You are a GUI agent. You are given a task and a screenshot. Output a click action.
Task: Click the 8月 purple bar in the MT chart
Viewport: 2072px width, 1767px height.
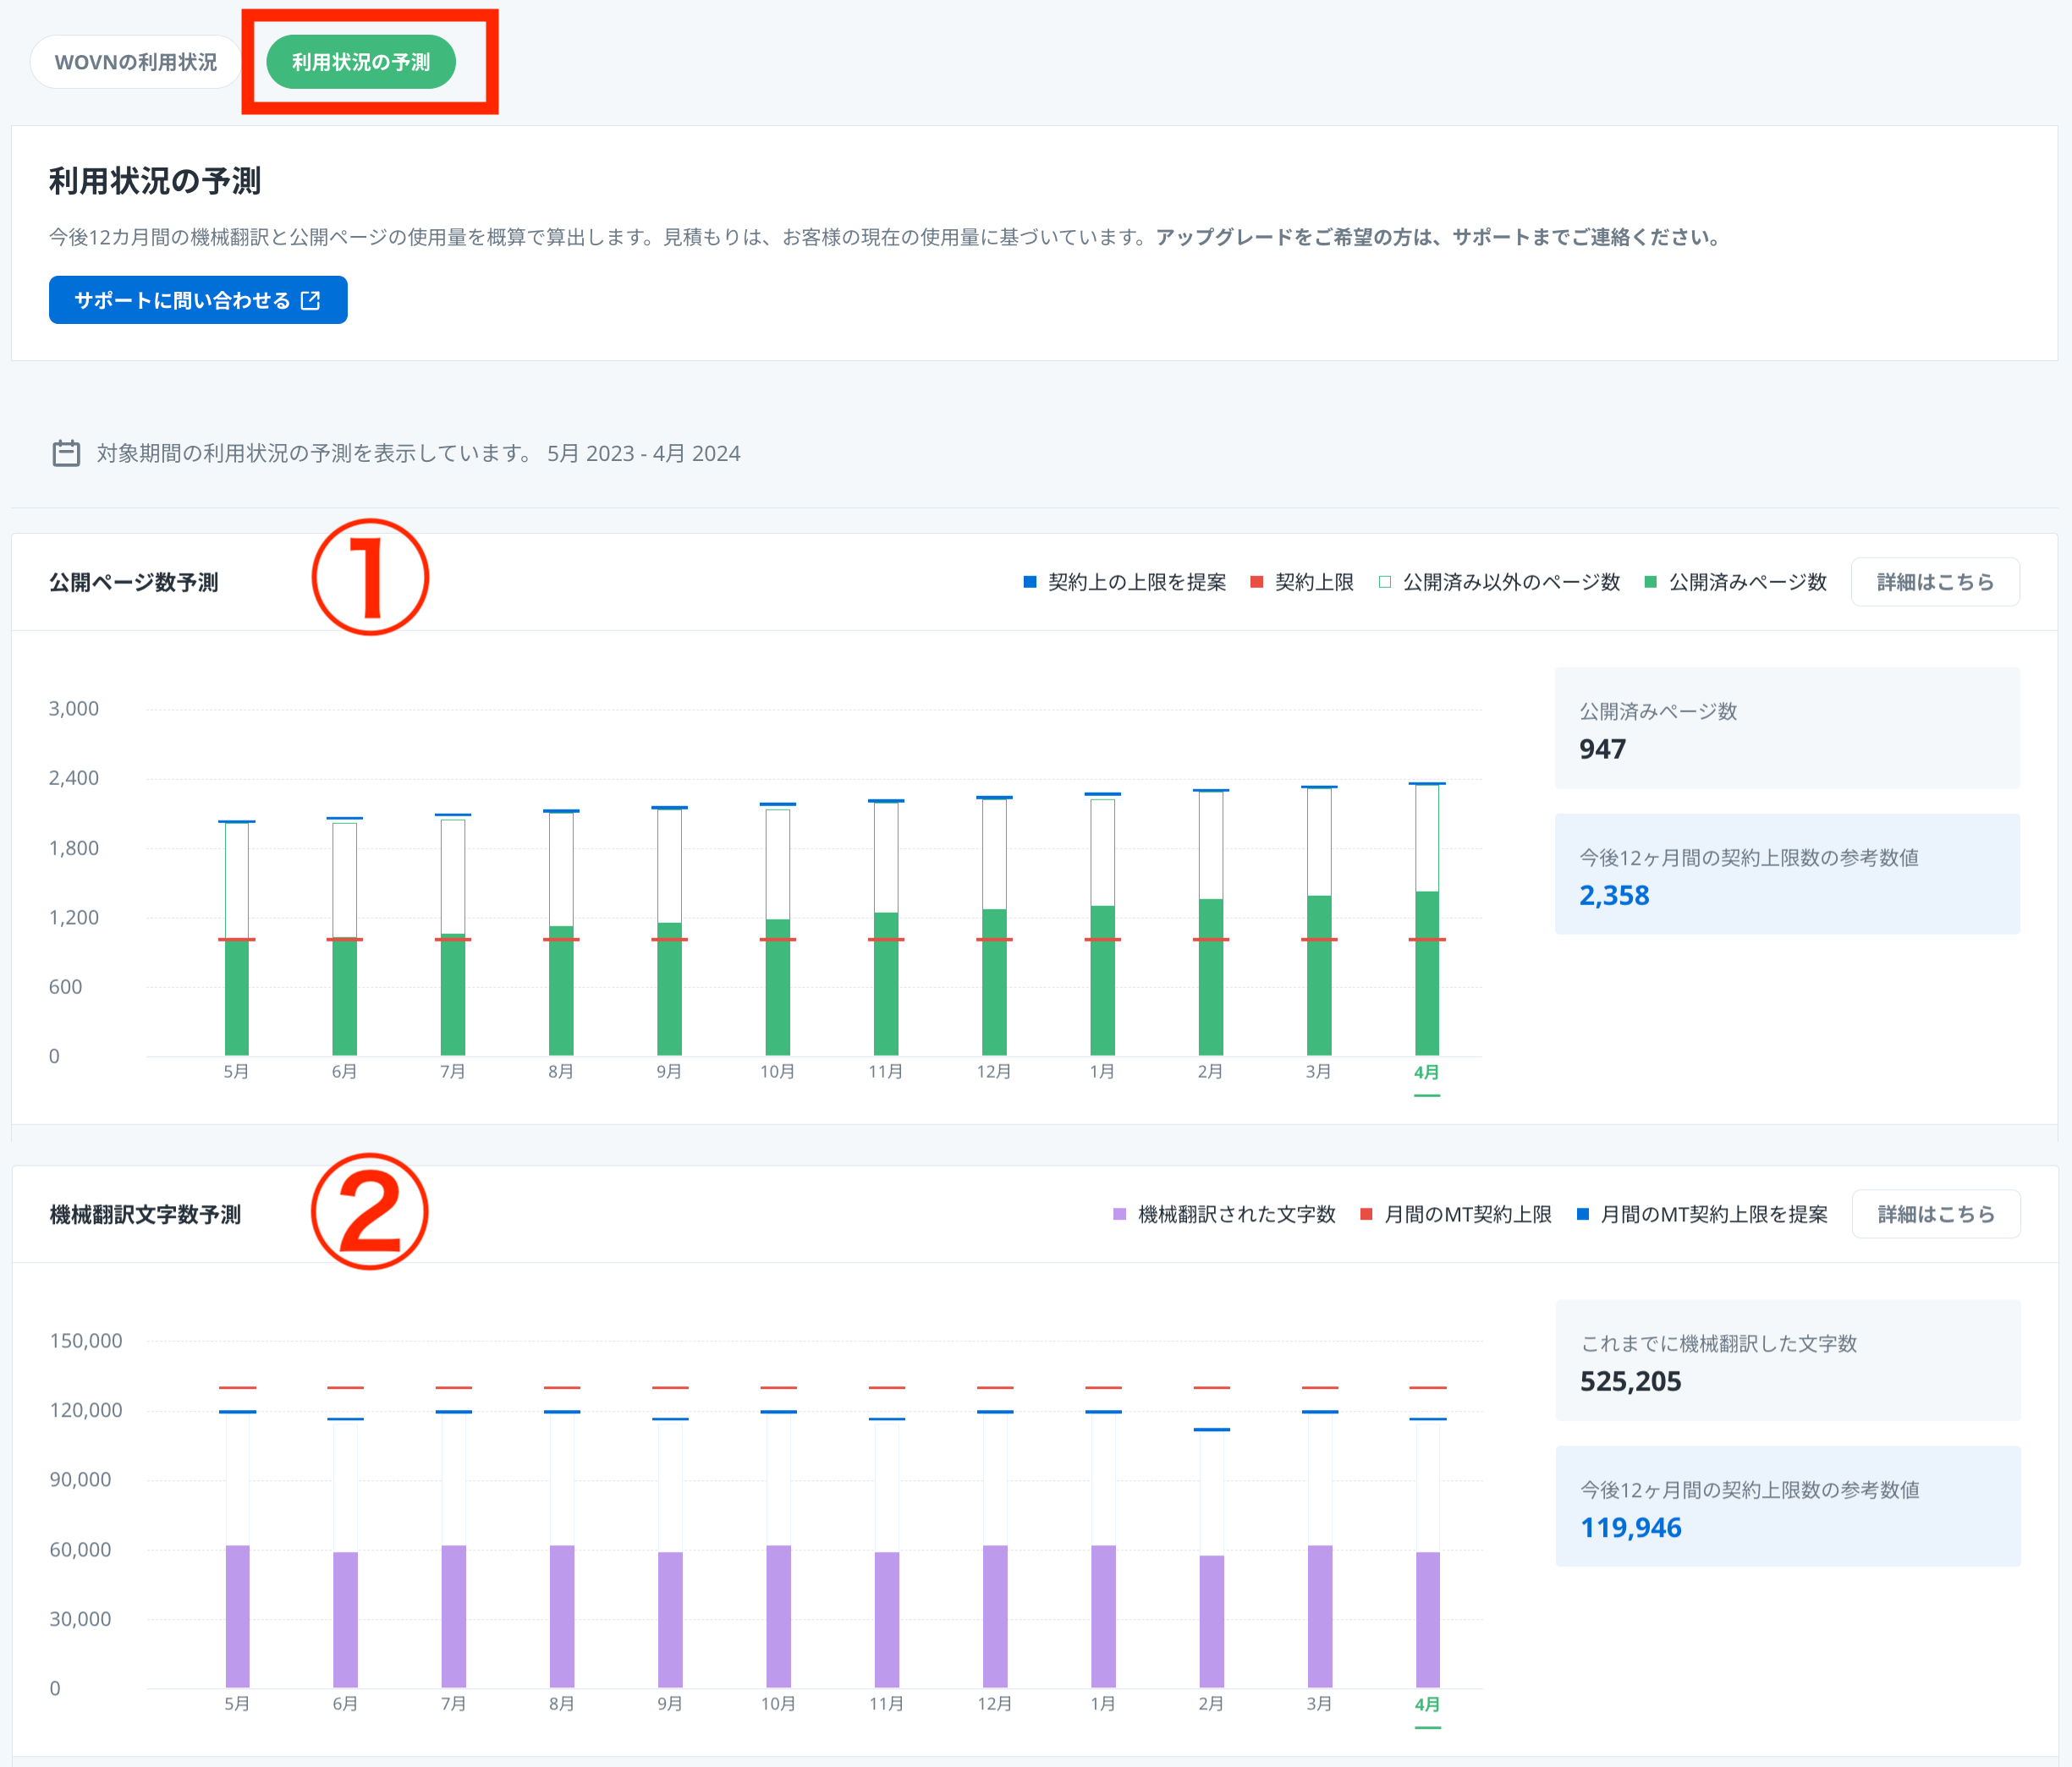562,1616
